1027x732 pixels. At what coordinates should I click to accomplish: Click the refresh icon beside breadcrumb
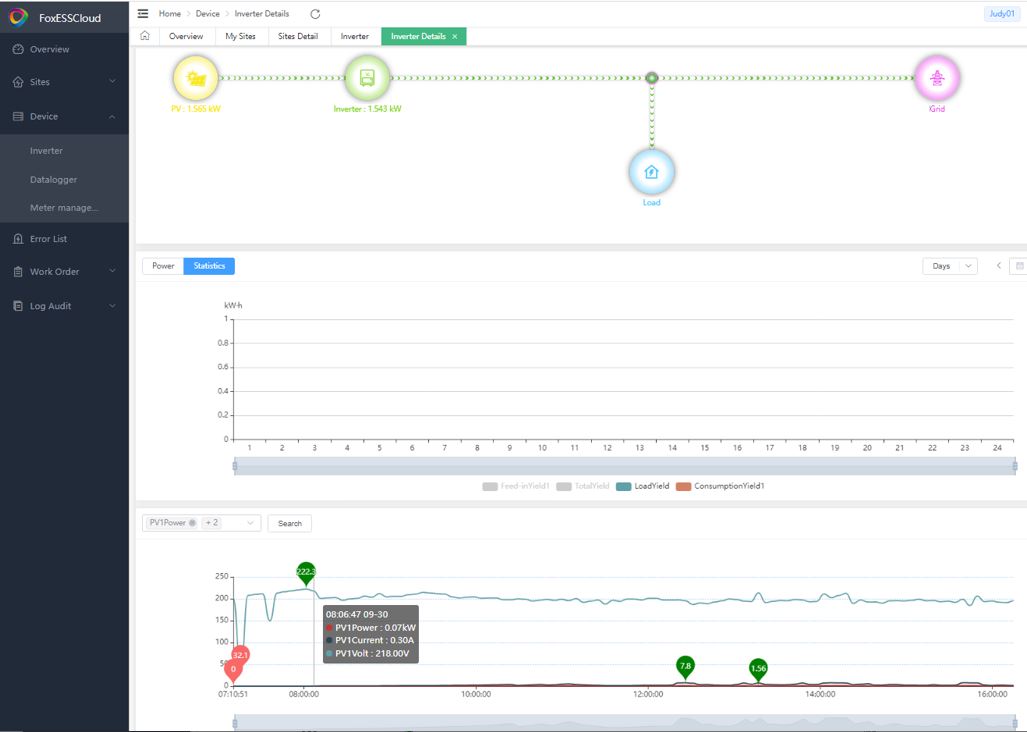pos(315,14)
